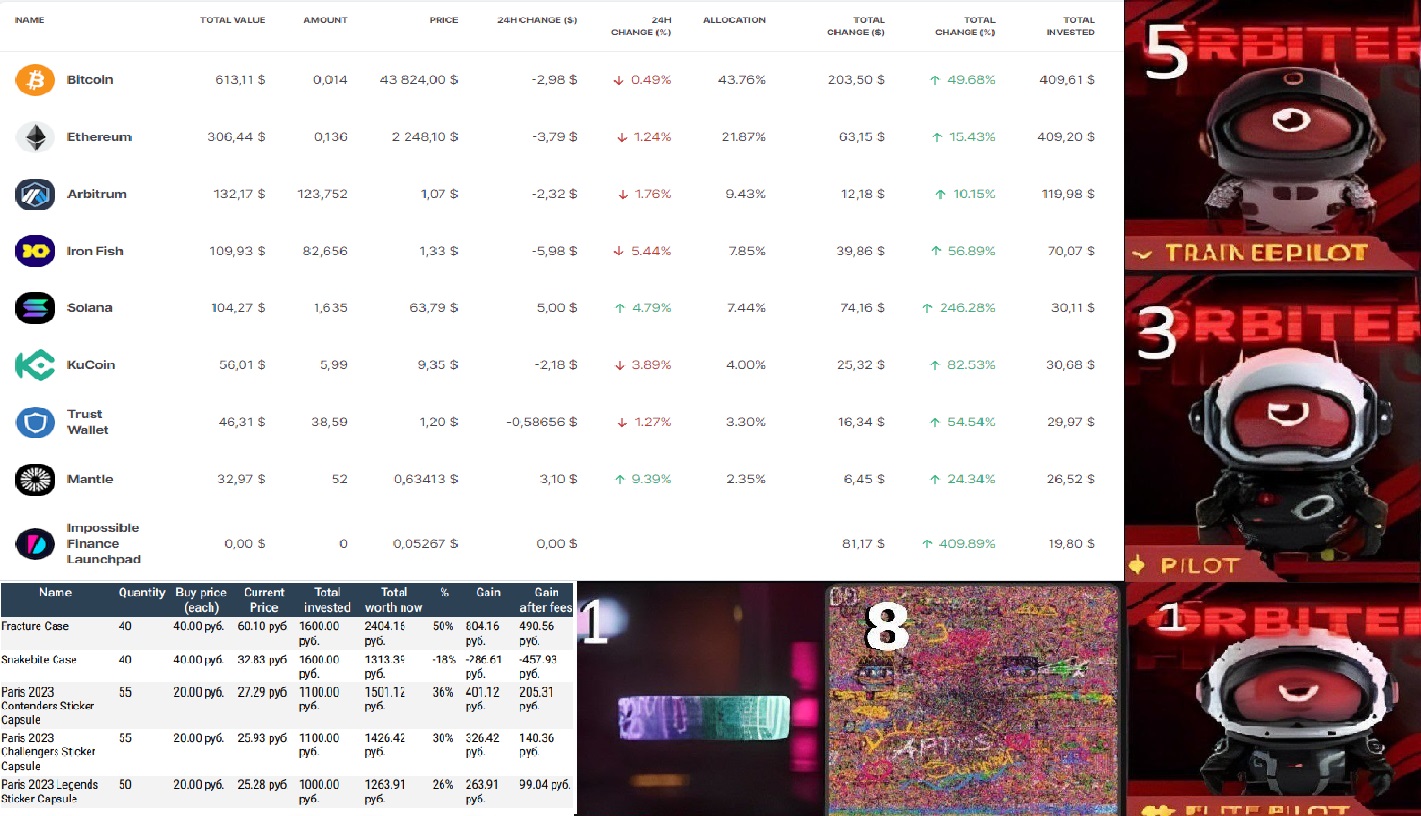Open the Trust Wallet asset name
The image size is (1421, 816).
tap(87, 422)
